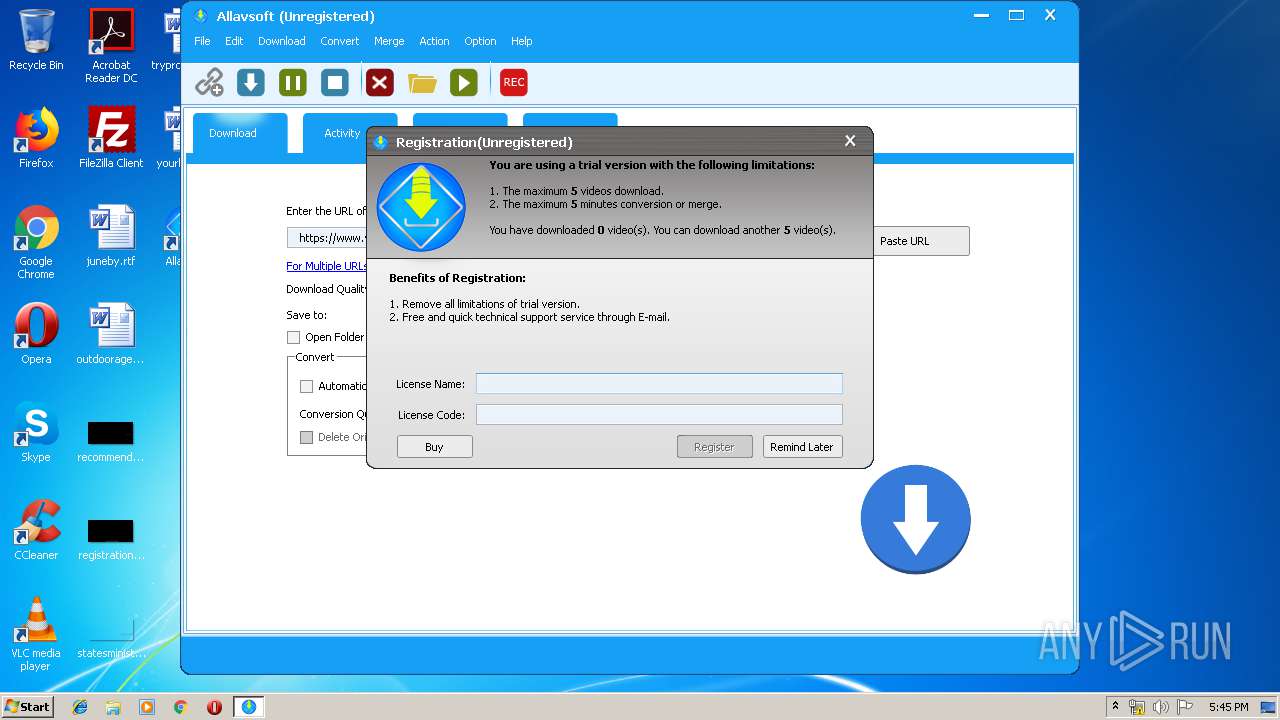
Task: Click the system clock showing 5:45 PM
Action: tap(1228, 707)
